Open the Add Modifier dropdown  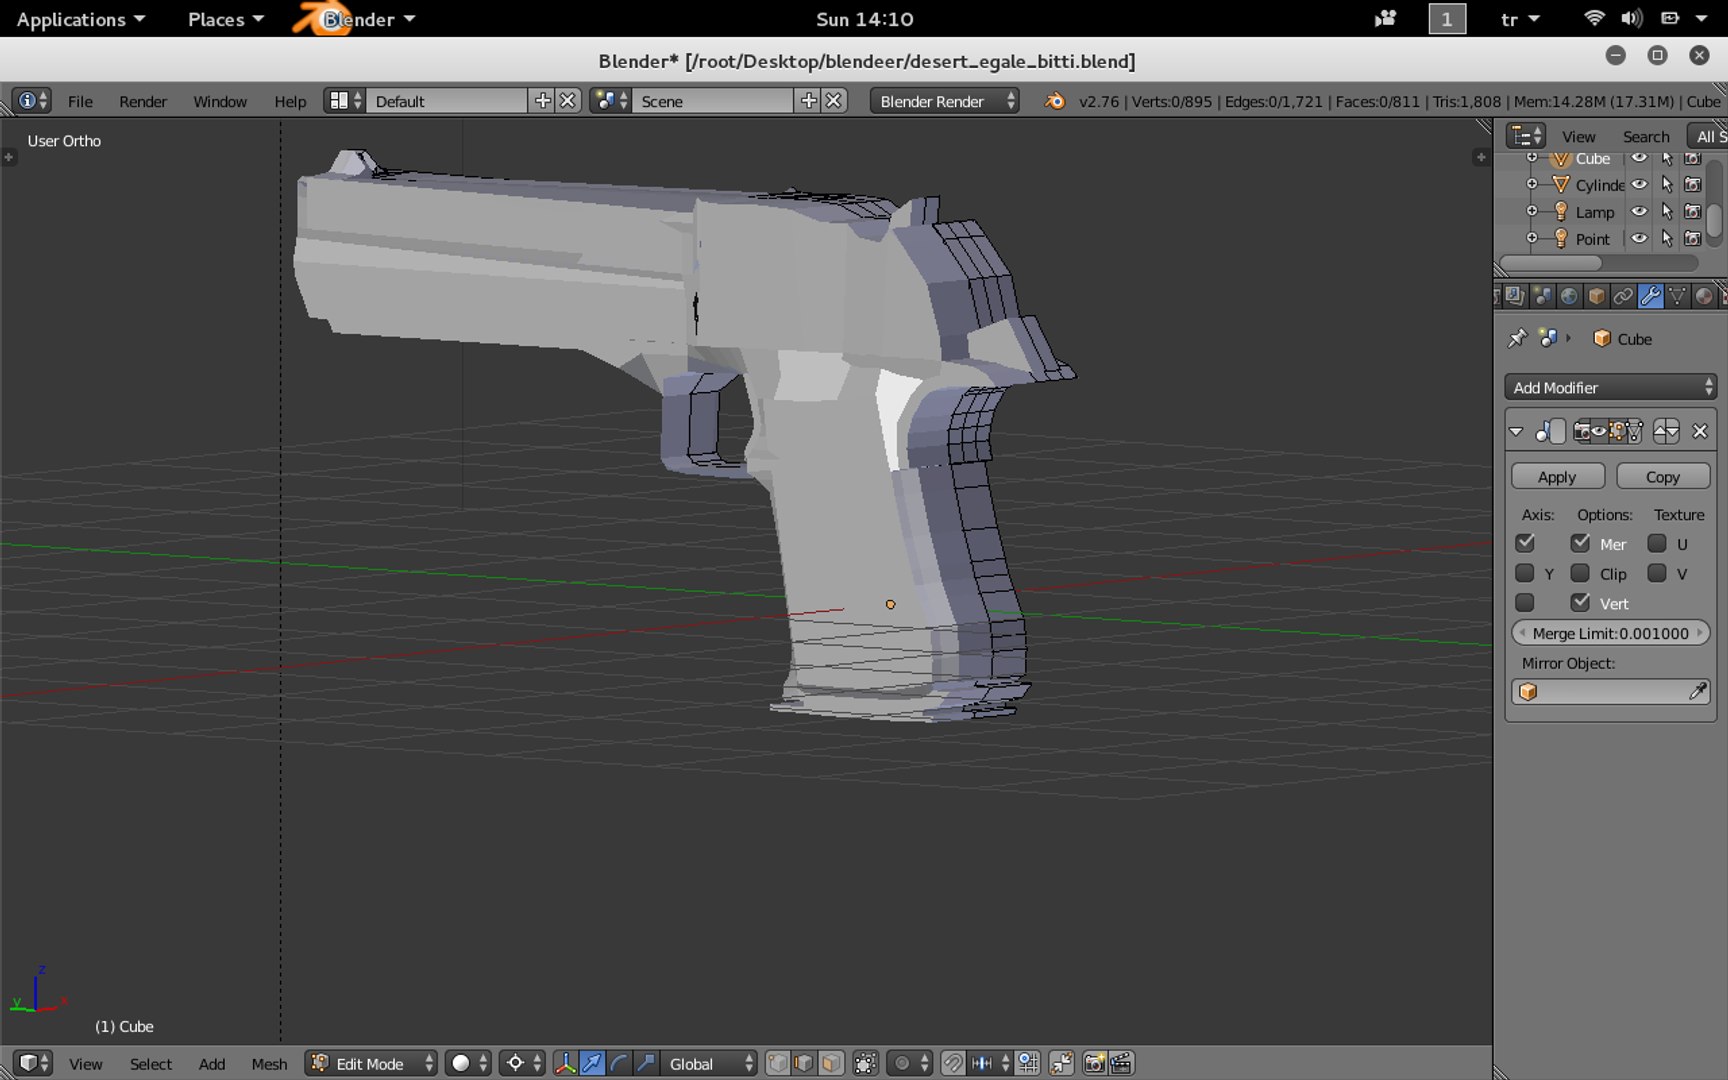(1610, 387)
